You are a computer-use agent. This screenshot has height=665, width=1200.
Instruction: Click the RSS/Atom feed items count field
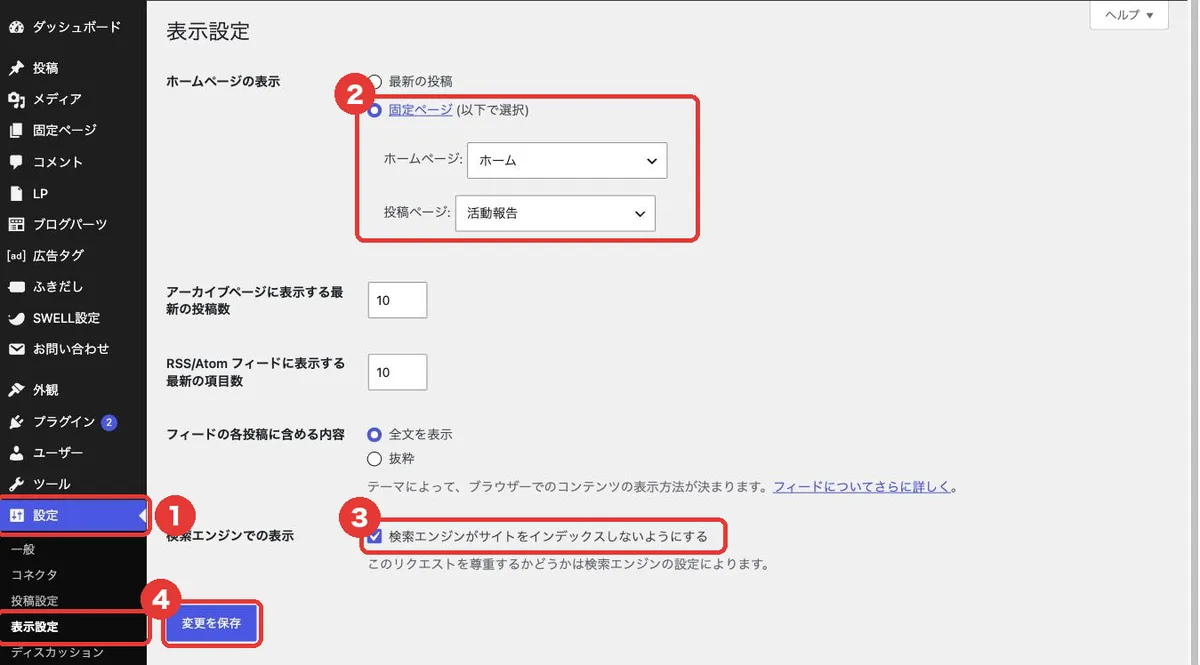(x=397, y=372)
